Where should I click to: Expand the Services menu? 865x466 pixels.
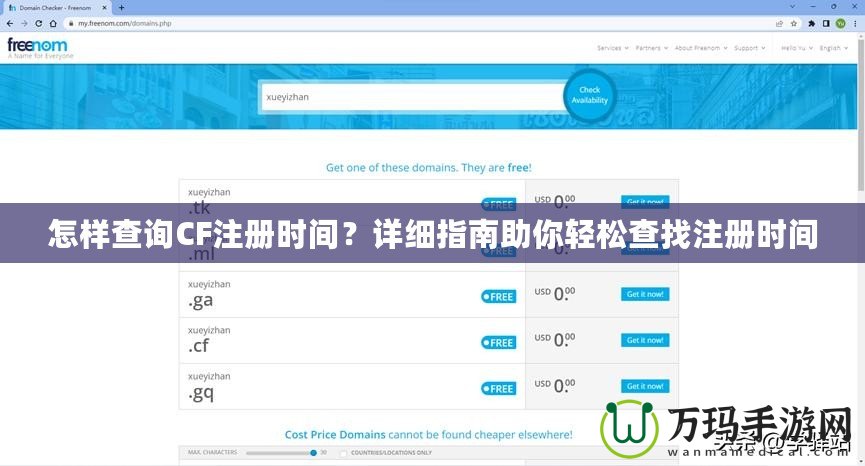point(612,48)
